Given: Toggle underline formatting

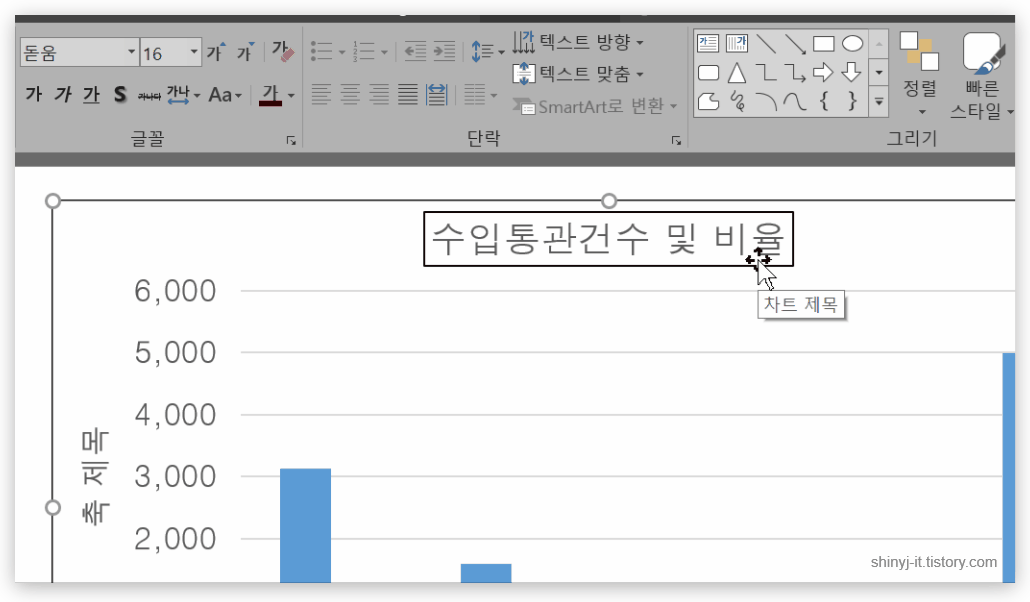Looking at the screenshot, I should coord(91,95).
